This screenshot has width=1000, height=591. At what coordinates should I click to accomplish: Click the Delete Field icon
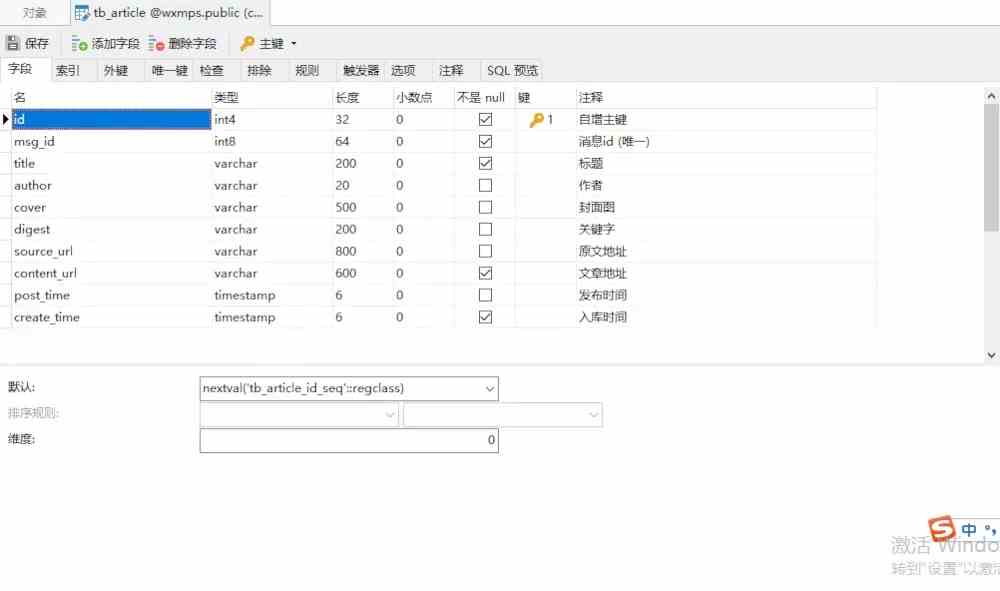156,43
